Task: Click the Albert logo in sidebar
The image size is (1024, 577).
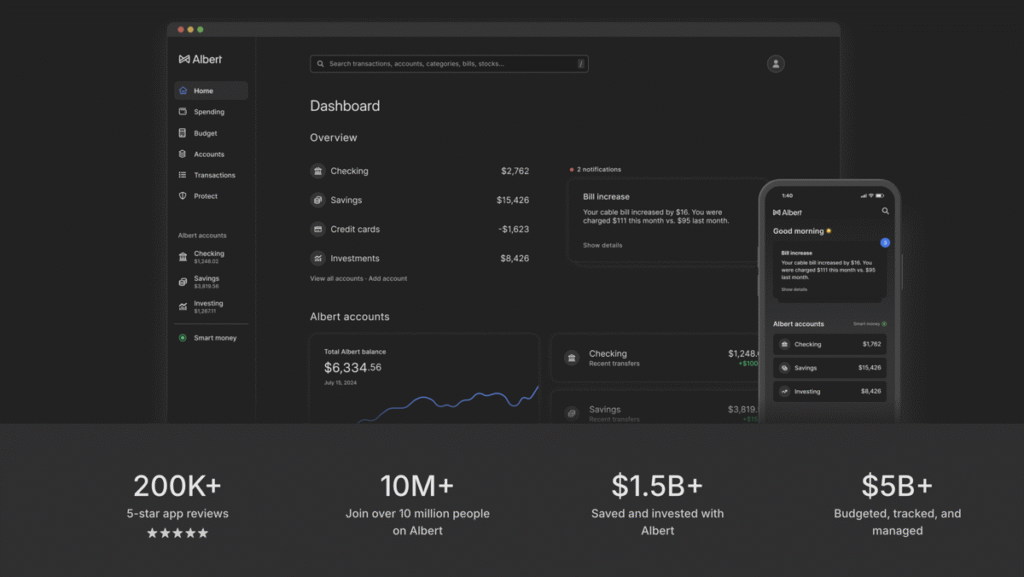Action: (200, 59)
